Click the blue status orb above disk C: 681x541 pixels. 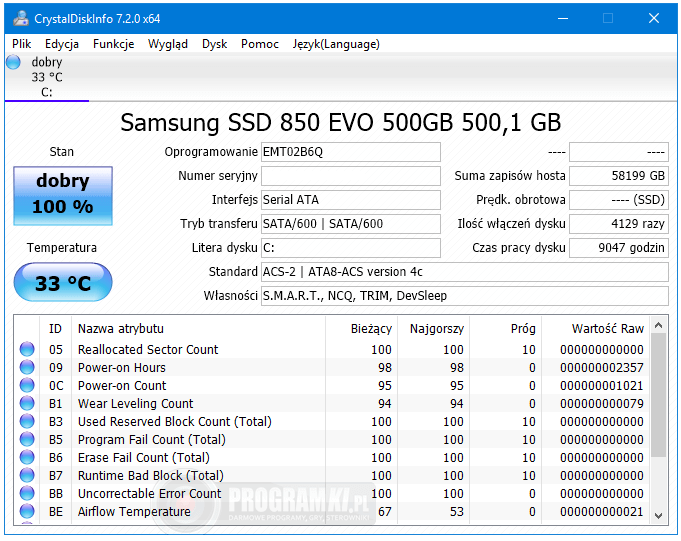point(13,62)
